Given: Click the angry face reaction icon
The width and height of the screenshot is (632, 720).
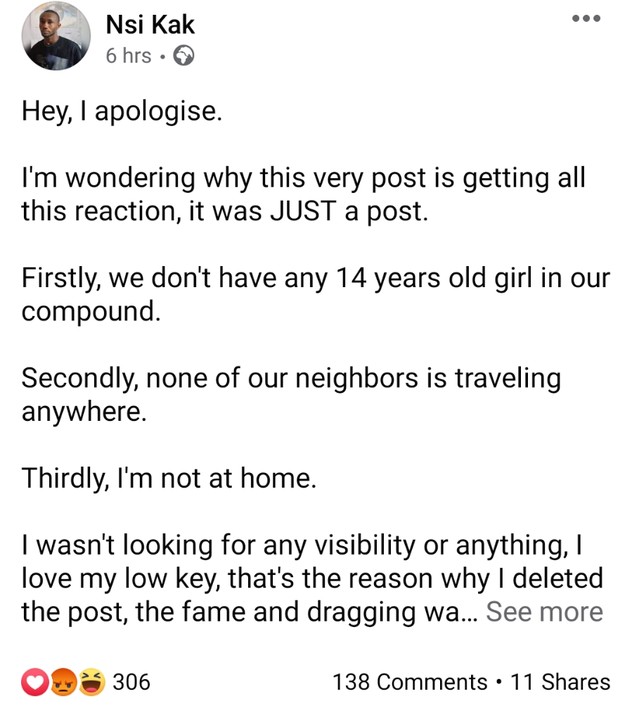Looking at the screenshot, I should pos(63,683).
